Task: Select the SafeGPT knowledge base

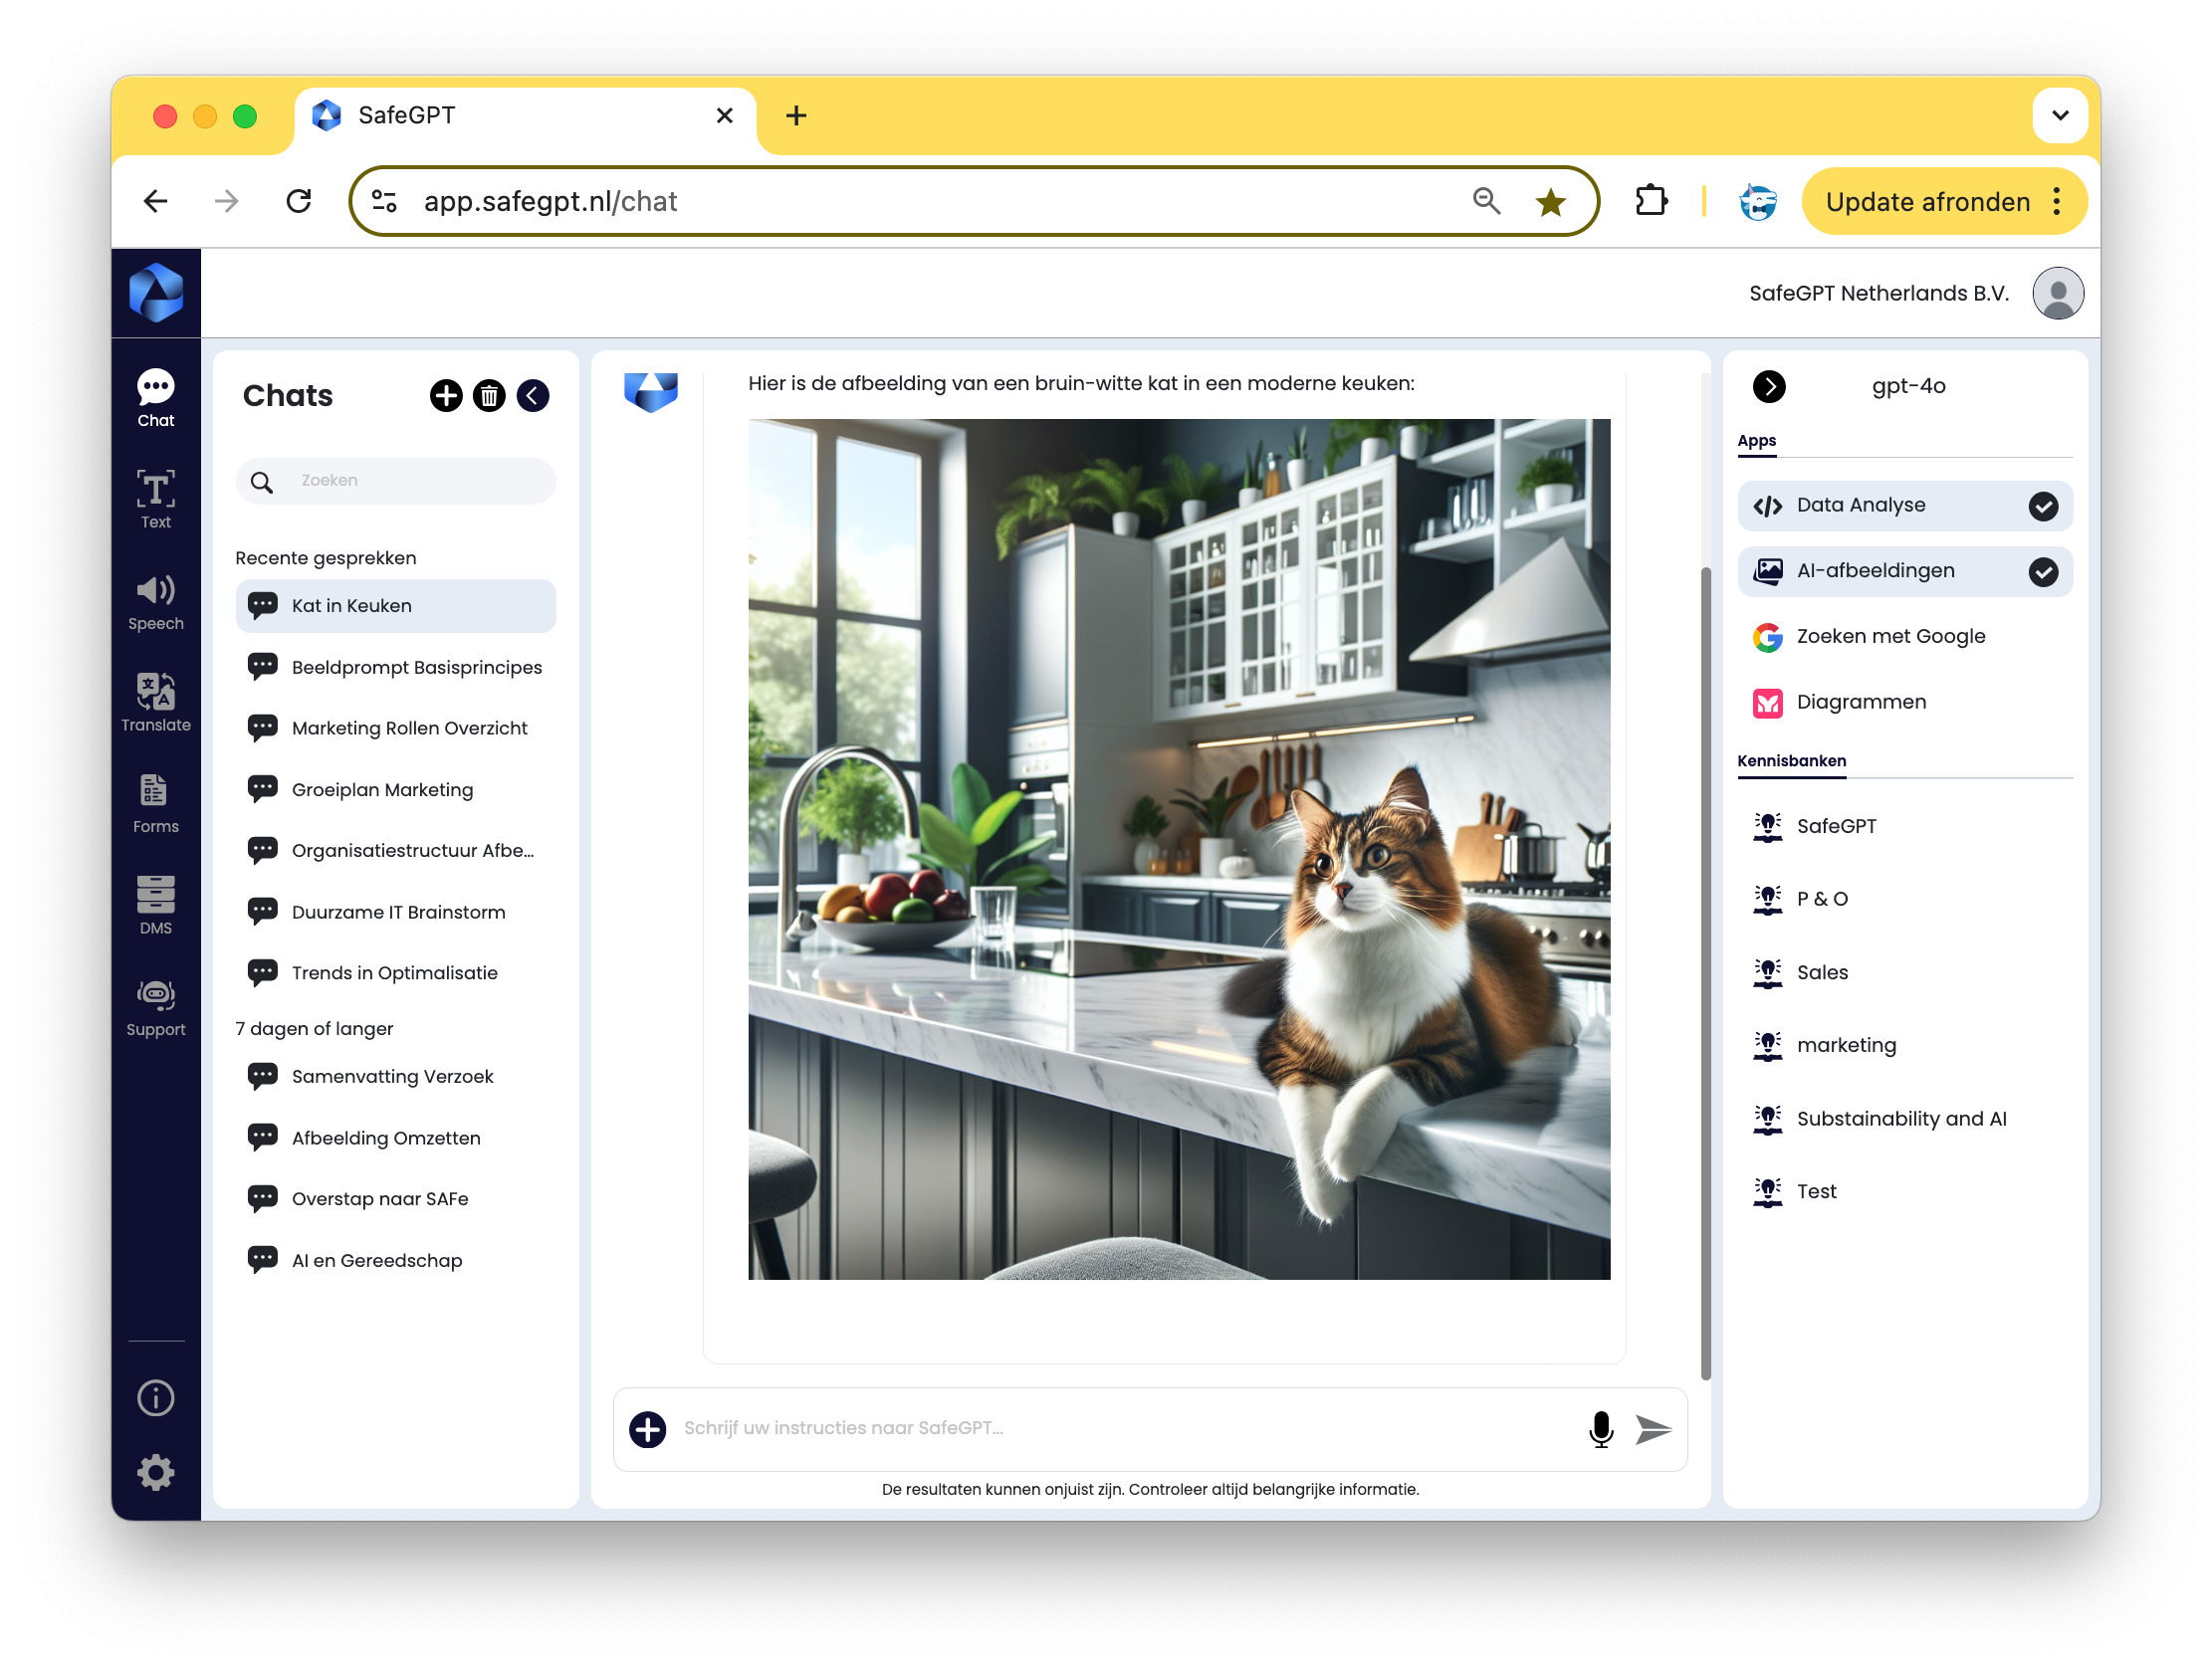Action: (x=1835, y=826)
